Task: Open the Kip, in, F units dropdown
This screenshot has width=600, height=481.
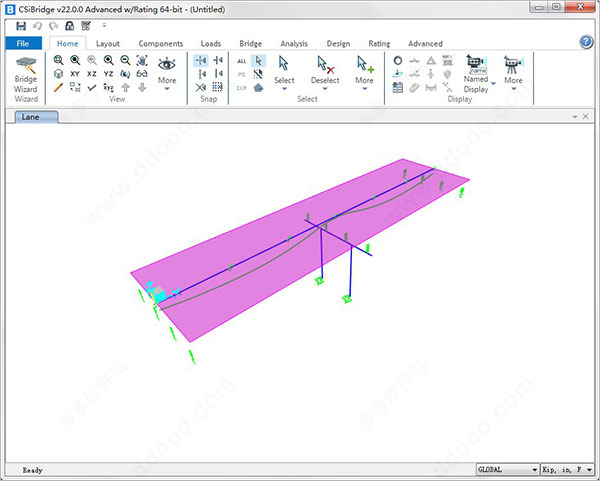Action: pos(567,469)
